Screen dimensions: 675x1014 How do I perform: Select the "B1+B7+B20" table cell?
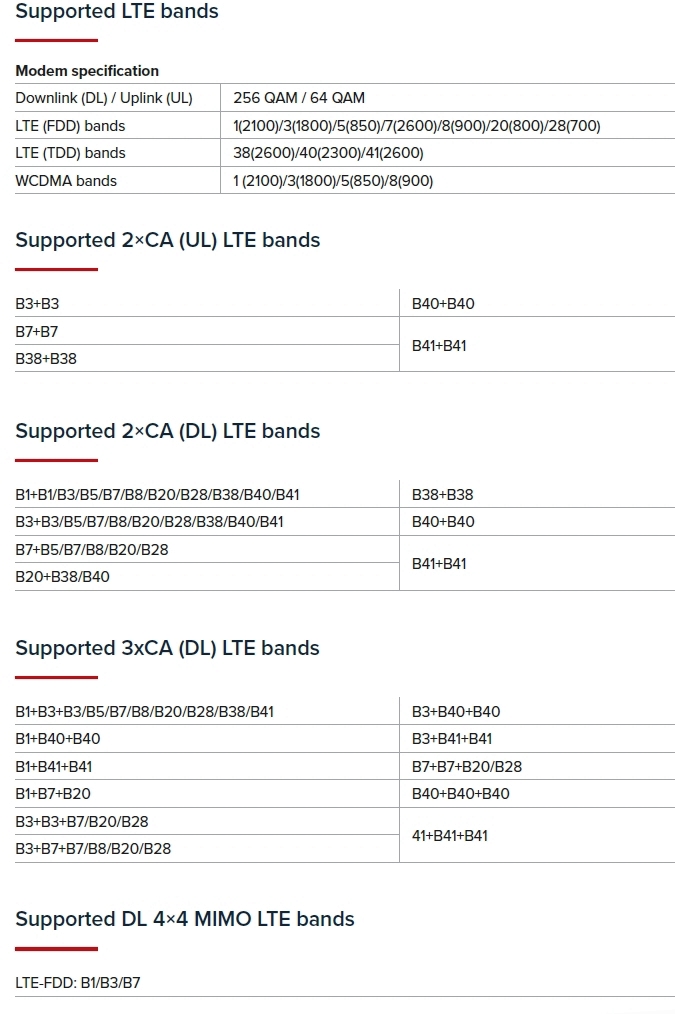coord(53,794)
